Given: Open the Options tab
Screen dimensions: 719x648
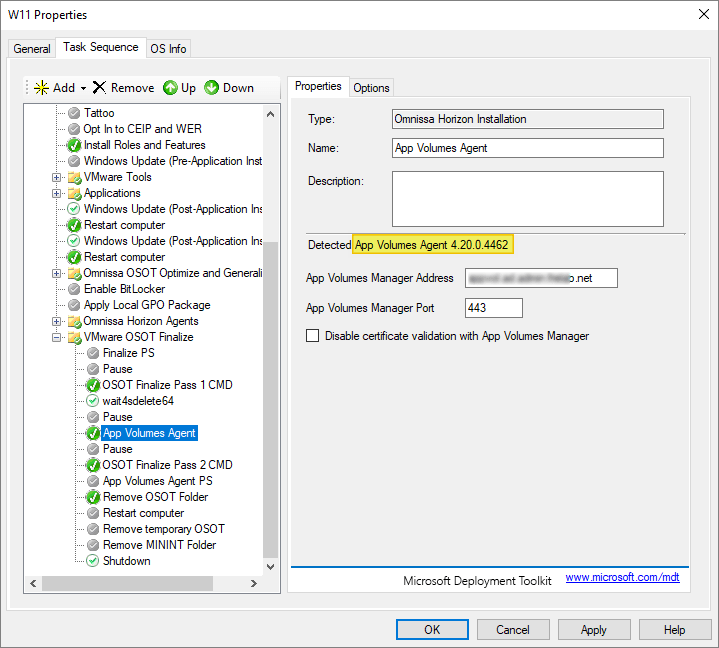Looking at the screenshot, I should click(371, 88).
